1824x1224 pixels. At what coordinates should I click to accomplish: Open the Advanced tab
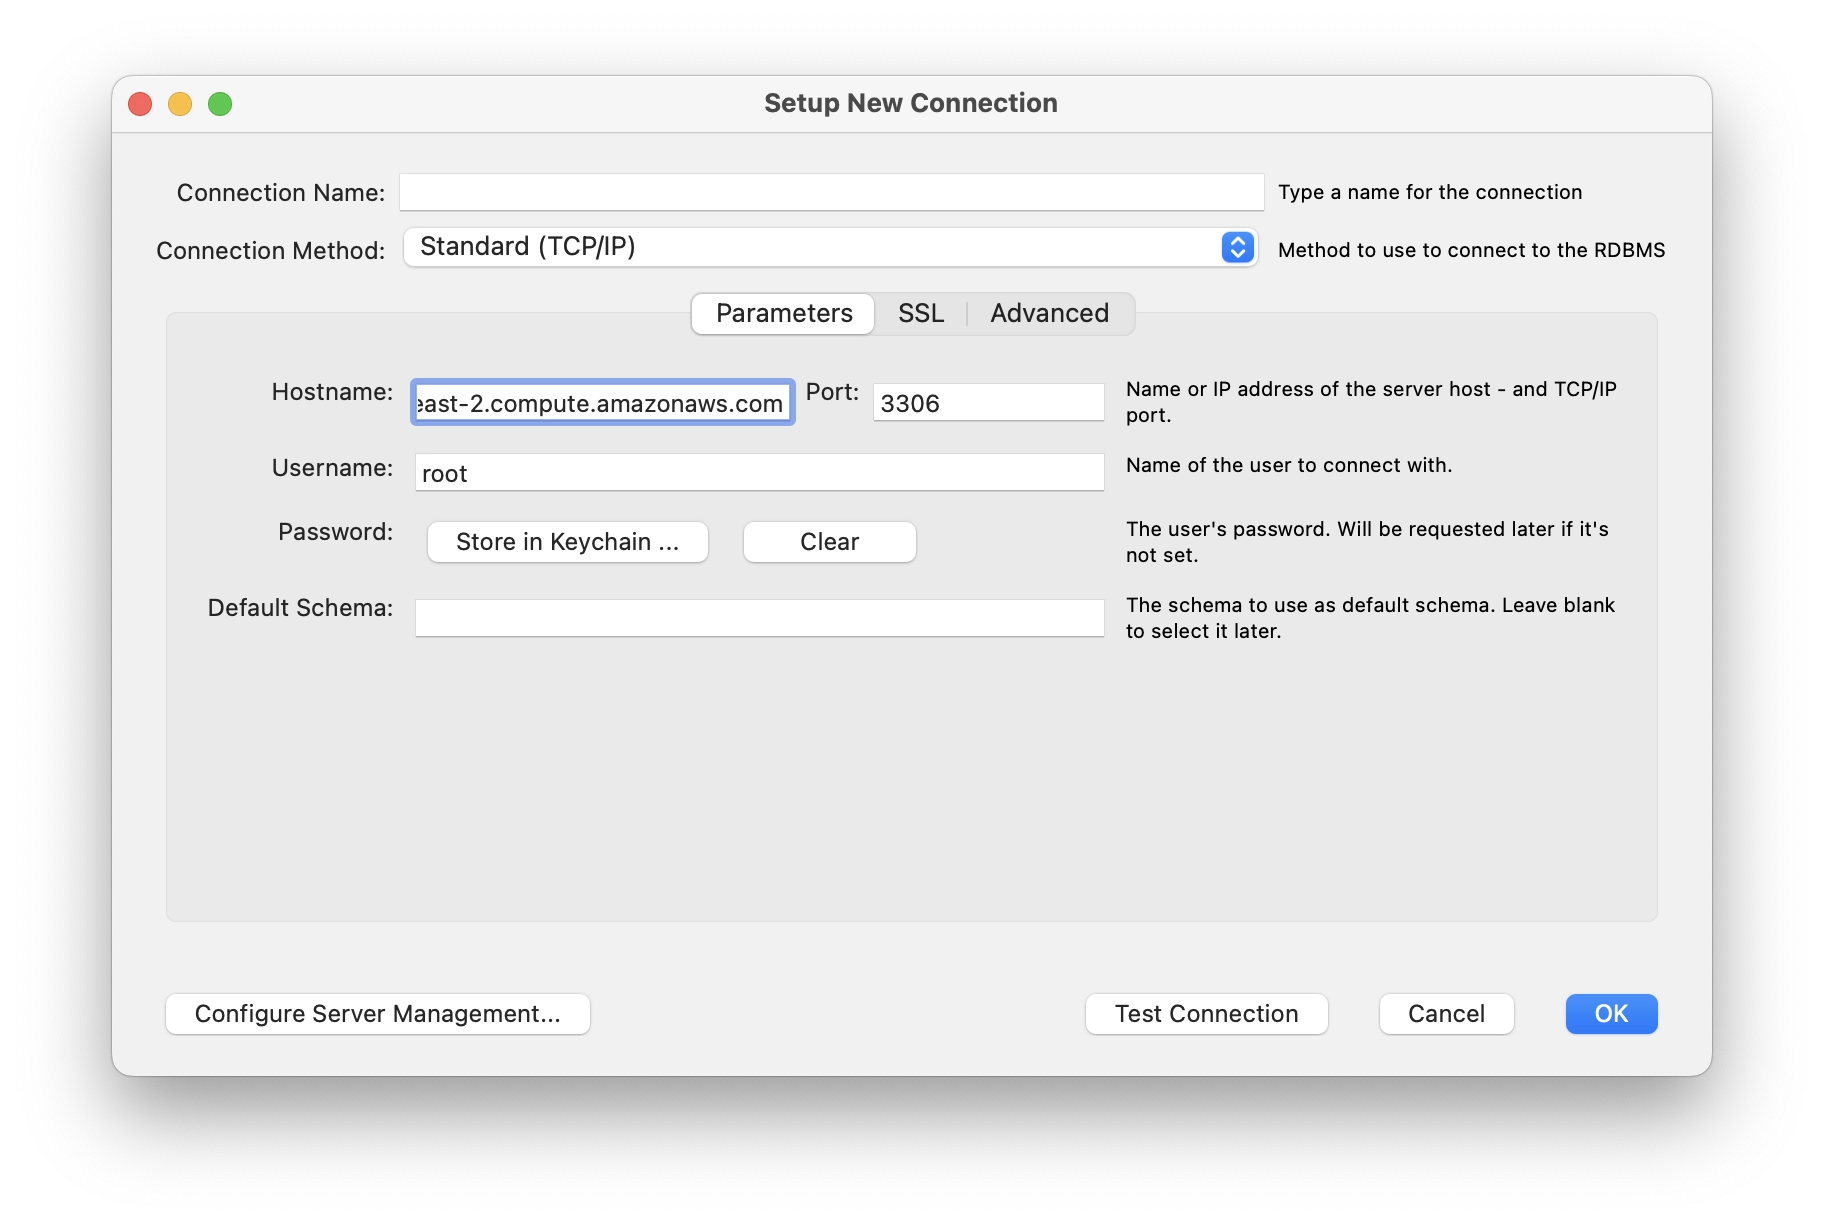click(x=1049, y=314)
